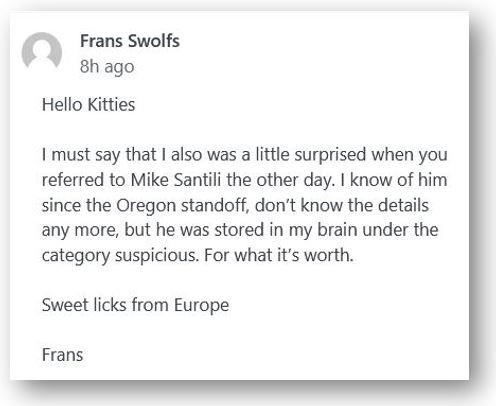Open Frans Swolfs' profile name link

[x=130, y=41]
